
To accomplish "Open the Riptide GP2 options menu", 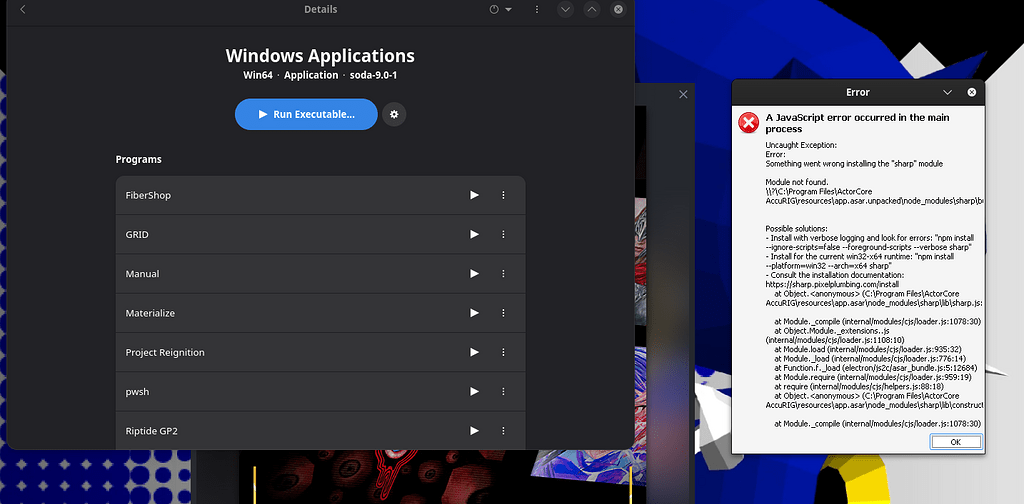I will [504, 431].
